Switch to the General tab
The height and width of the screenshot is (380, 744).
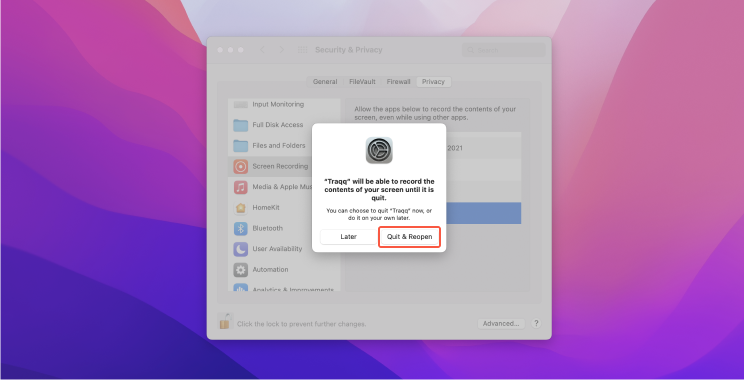[325, 82]
